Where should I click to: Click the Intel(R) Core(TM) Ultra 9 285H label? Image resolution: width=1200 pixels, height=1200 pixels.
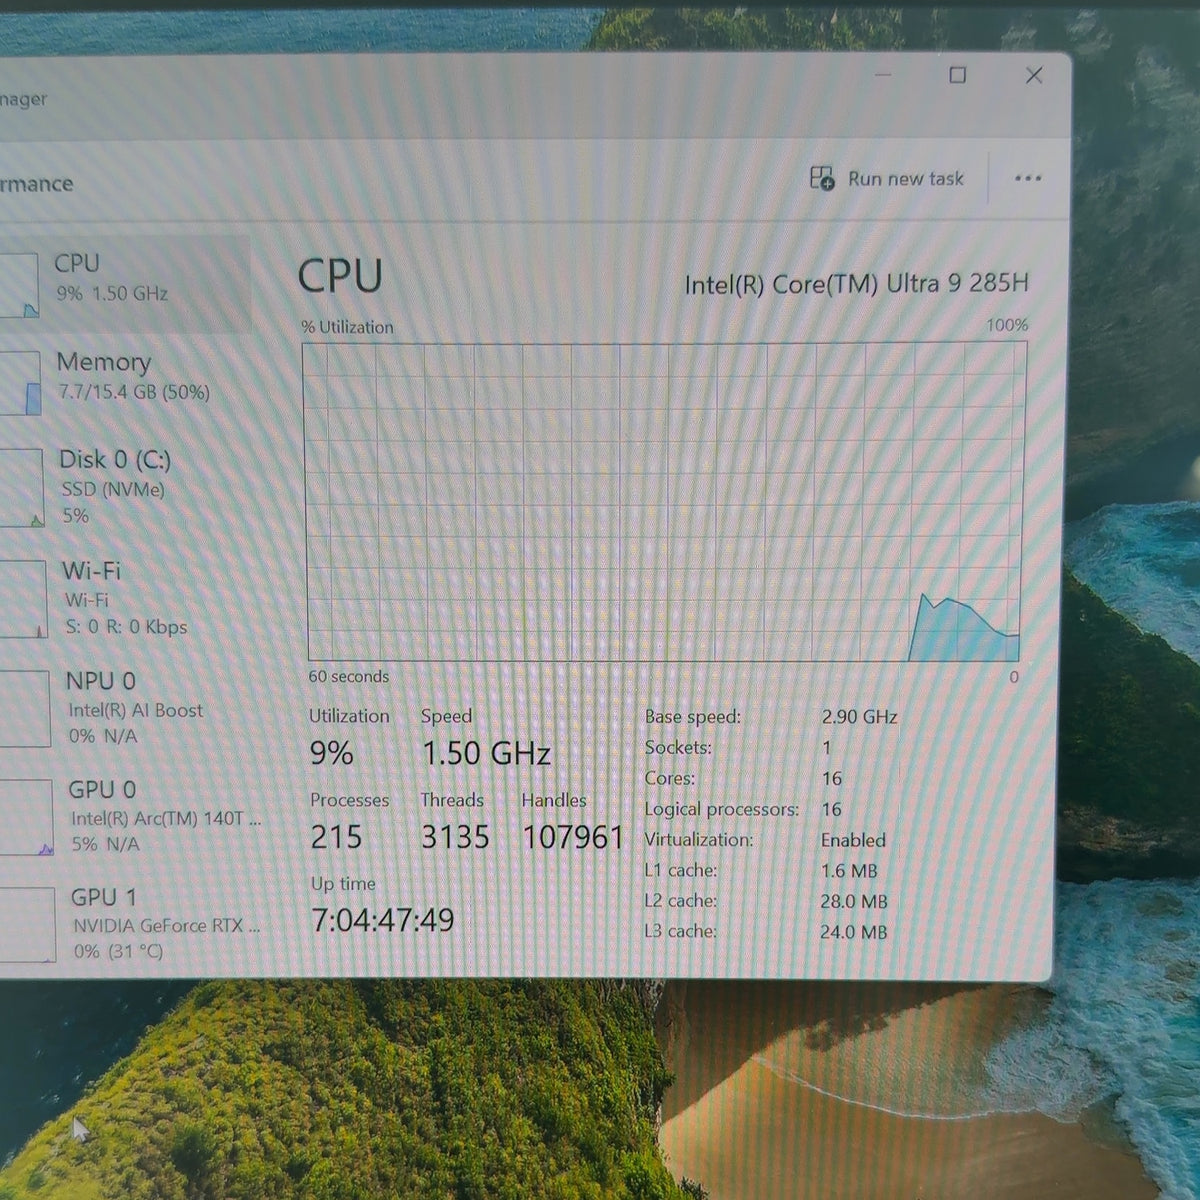(856, 284)
